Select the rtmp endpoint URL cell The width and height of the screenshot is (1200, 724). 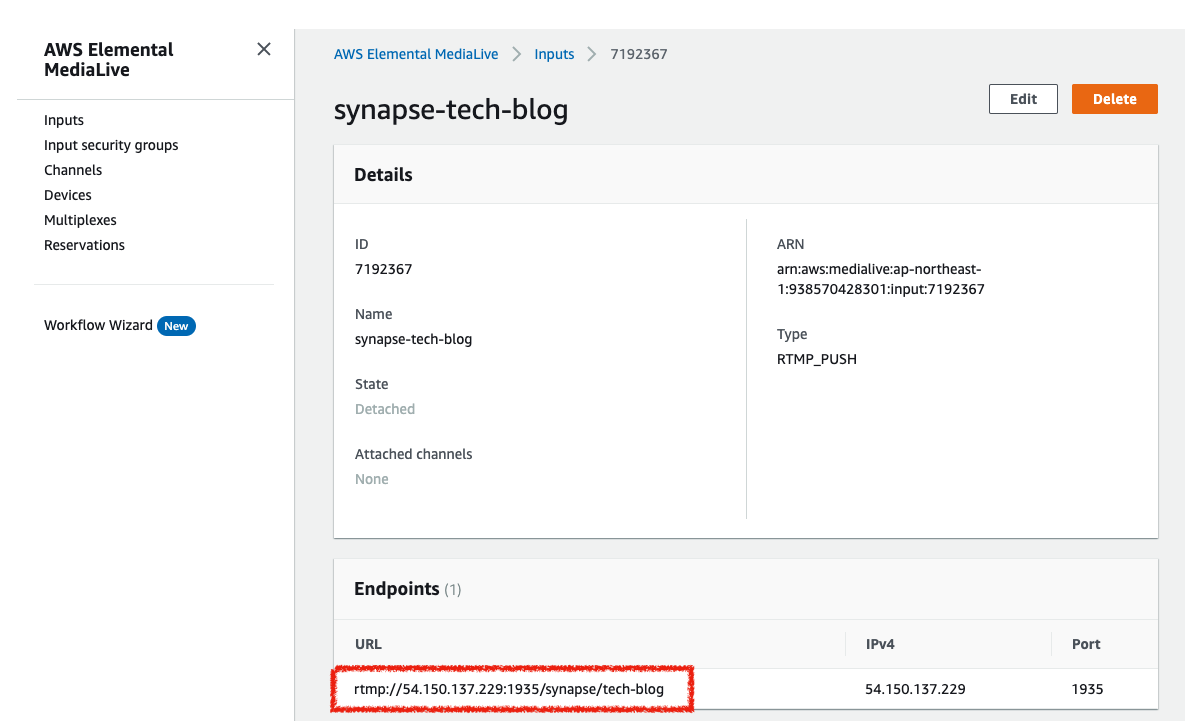[509, 689]
